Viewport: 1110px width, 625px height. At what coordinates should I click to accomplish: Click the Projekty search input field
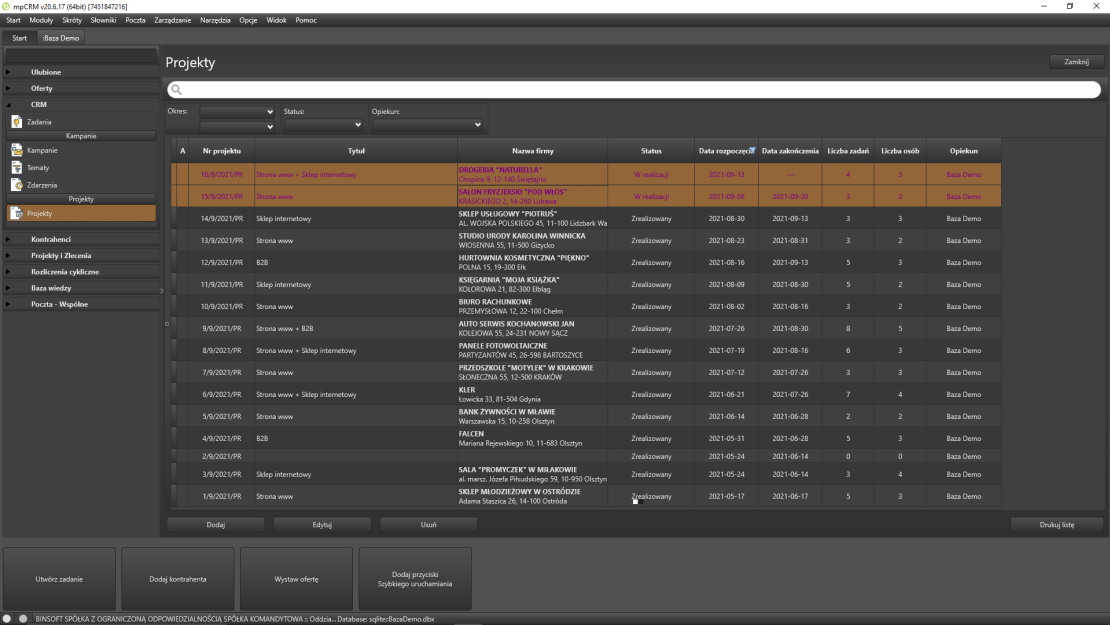(x=634, y=90)
